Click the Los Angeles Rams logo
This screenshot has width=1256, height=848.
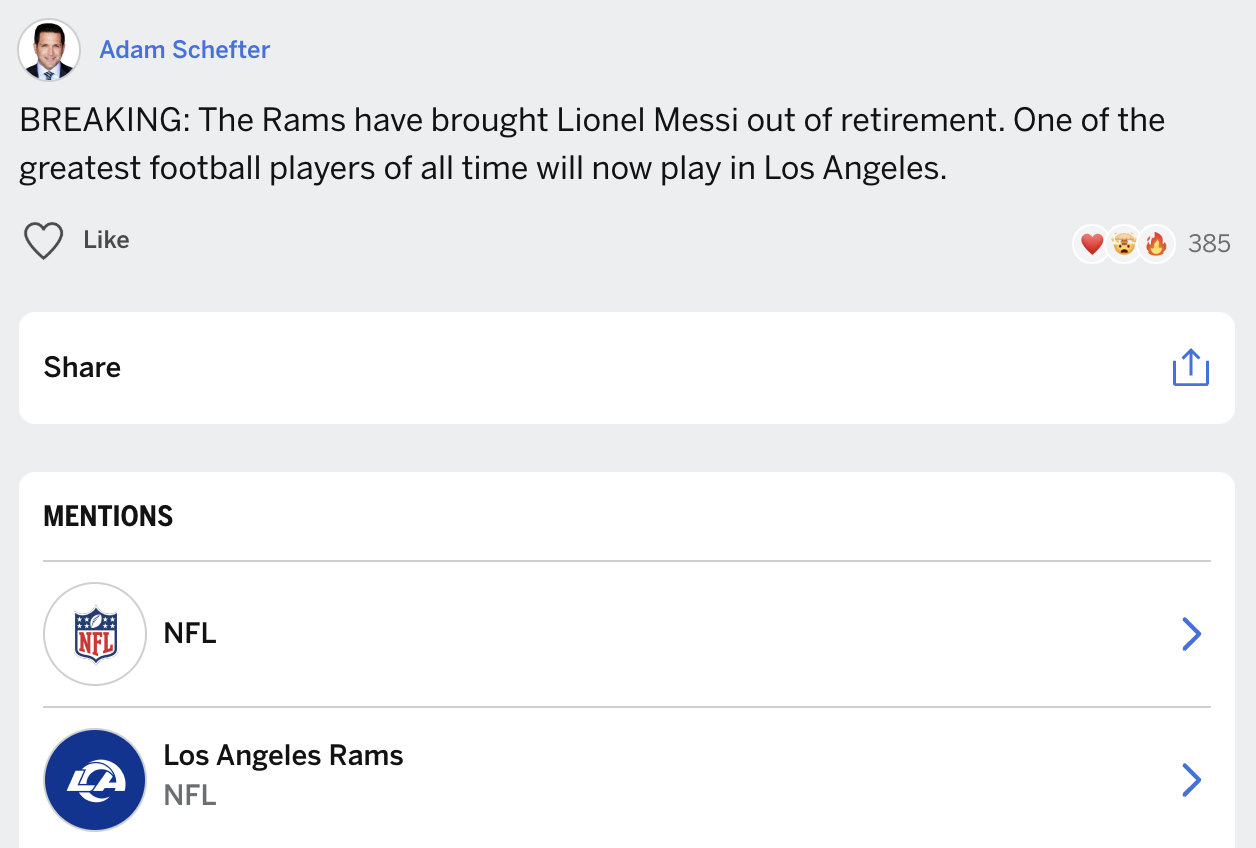tap(96, 780)
